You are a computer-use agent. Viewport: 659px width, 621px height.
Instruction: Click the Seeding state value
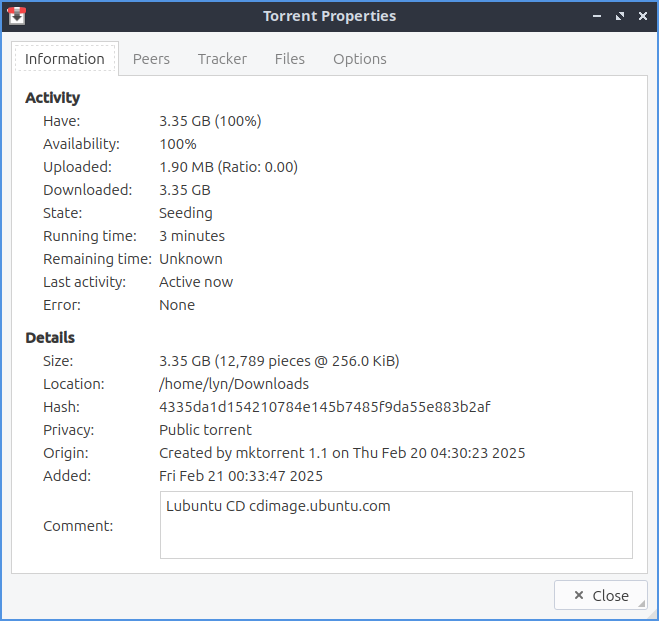tap(186, 213)
